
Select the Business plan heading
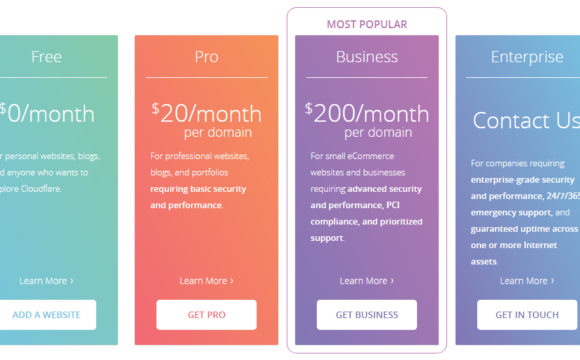(x=367, y=57)
